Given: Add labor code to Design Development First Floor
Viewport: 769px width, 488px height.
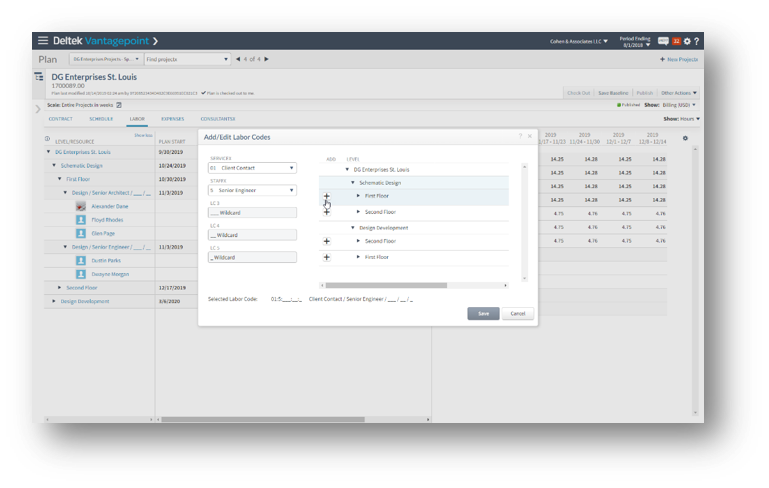Looking at the screenshot, I should (327, 257).
